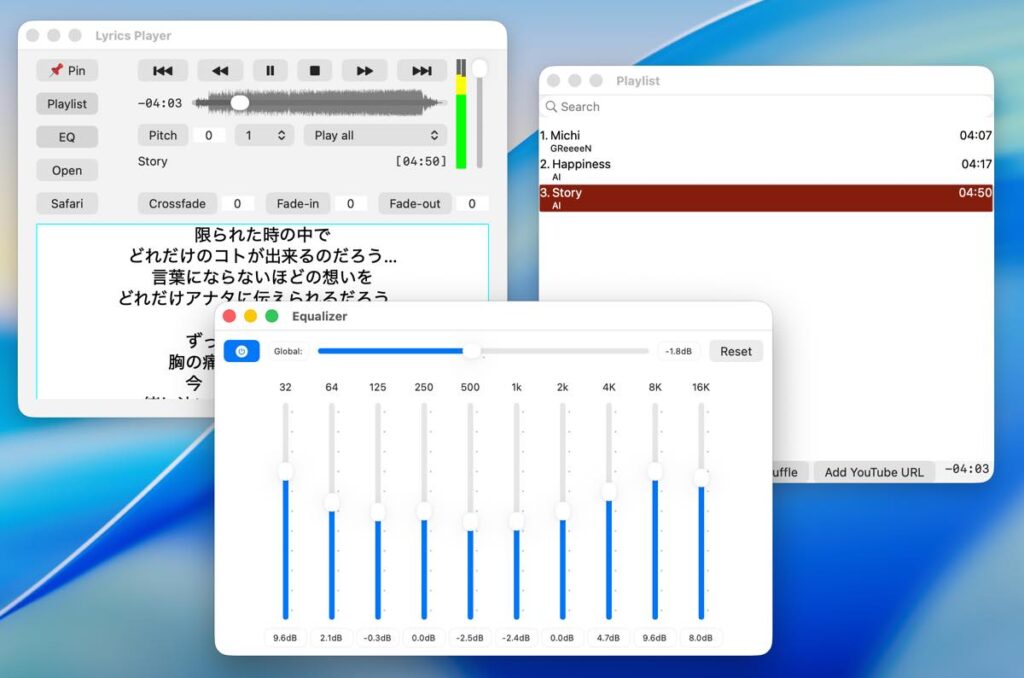The image size is (1024, 678).
Task: Click the song waveform seek bar
Action: pos(318,102)
